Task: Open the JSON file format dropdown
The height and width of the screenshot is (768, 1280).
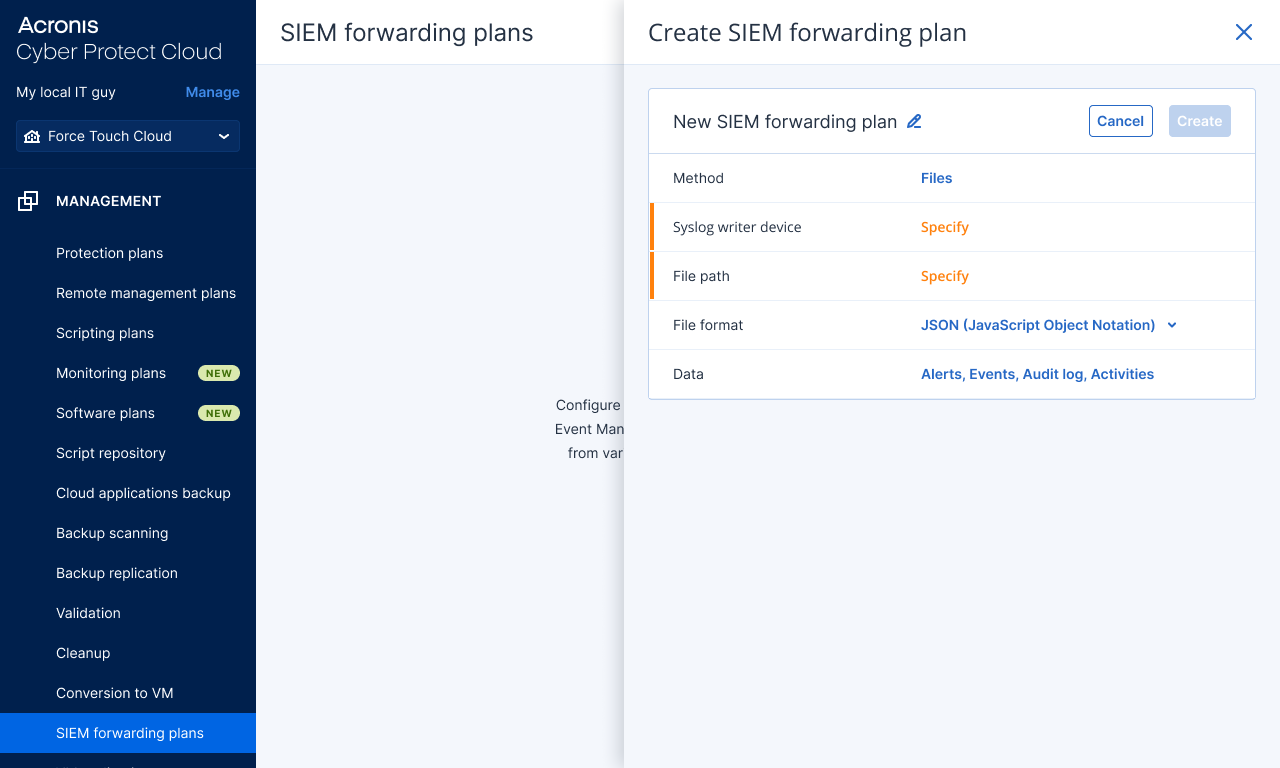Action: (x=1048, y=325)
